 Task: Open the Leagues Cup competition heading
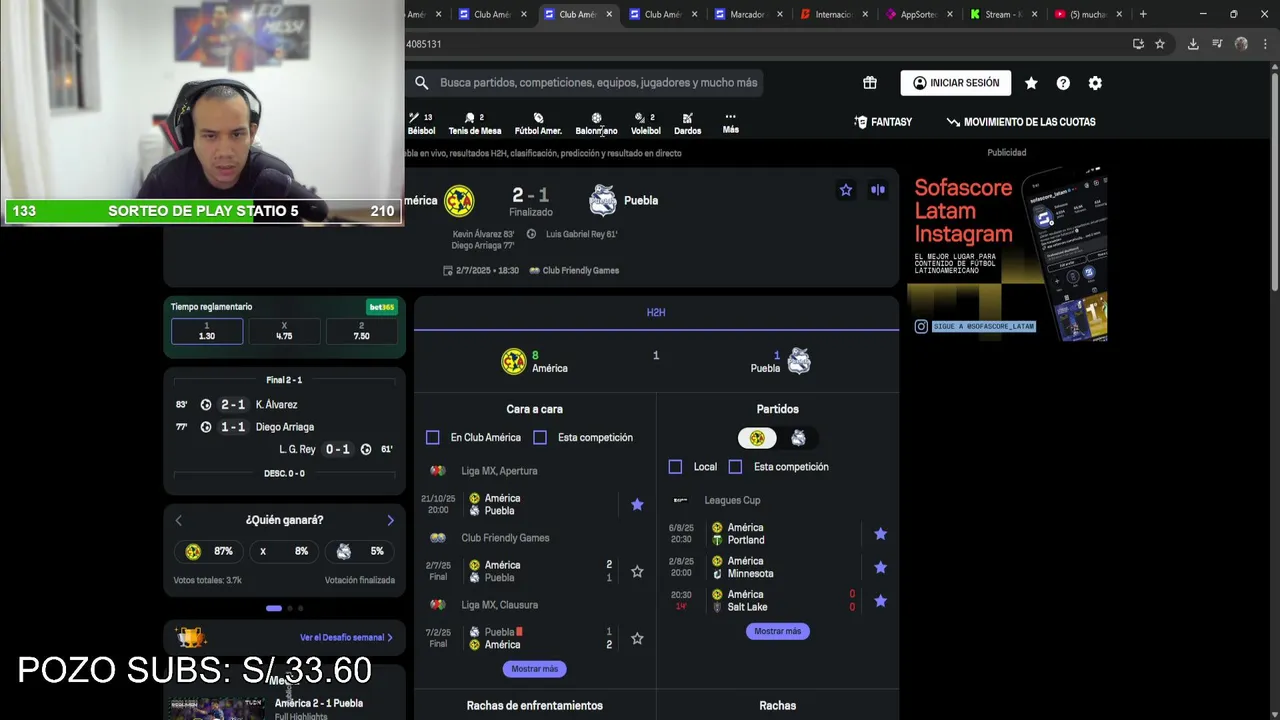732,500
